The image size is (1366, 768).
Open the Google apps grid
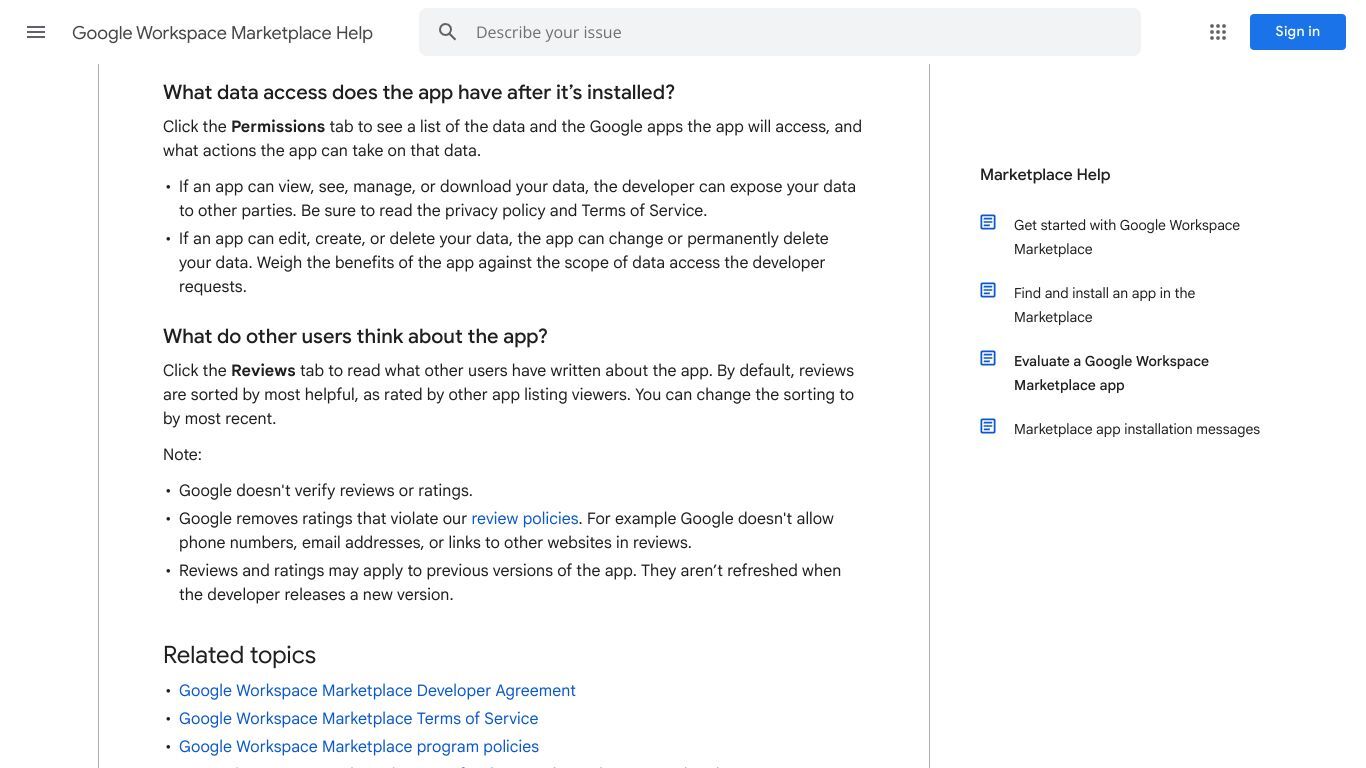1218,32
